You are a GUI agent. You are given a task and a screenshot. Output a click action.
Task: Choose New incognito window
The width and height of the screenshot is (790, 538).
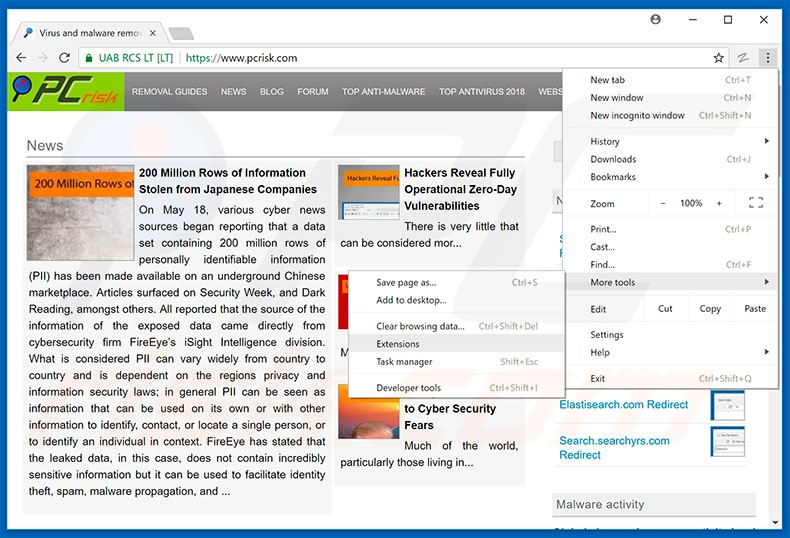637,115
